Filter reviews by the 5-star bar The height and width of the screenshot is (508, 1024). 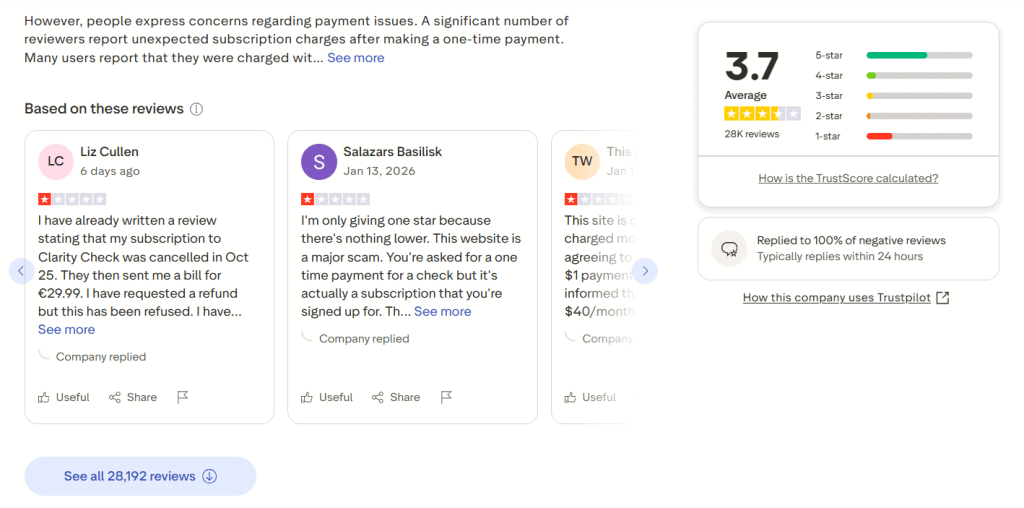click(919, 55)
